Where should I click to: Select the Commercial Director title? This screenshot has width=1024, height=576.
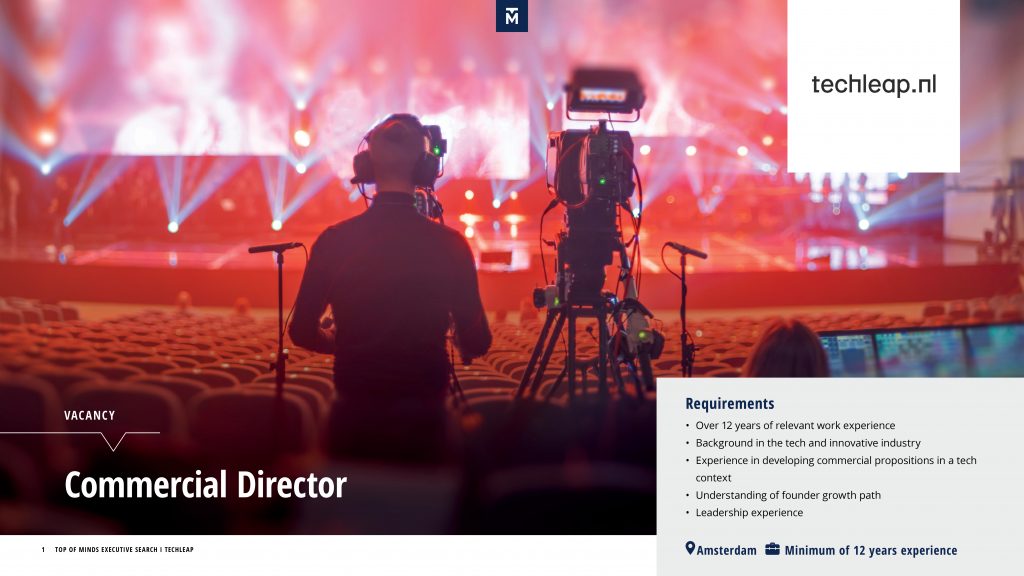(x=205, y=485)
